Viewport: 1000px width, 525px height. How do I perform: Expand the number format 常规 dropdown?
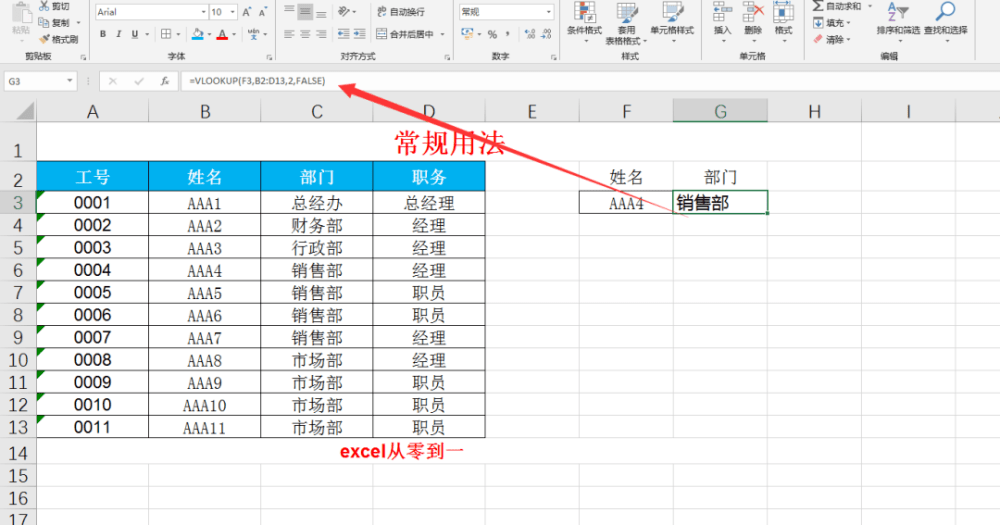click(548, 12)
